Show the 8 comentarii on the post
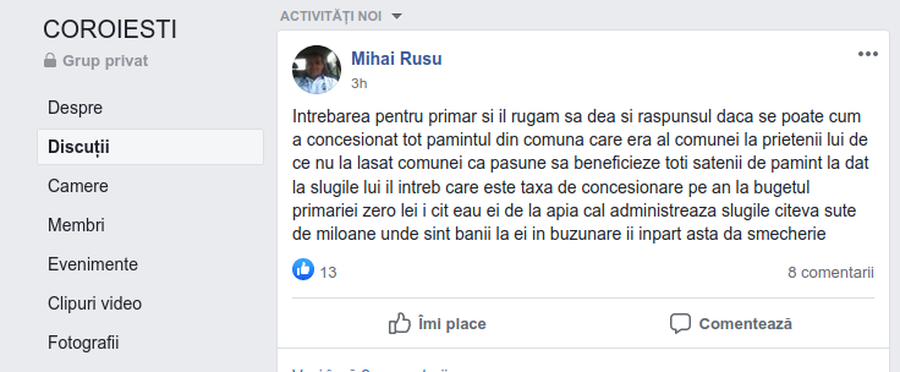Image resolution: width=900 pixels, height=372 pixels. (x=831, y=272)
